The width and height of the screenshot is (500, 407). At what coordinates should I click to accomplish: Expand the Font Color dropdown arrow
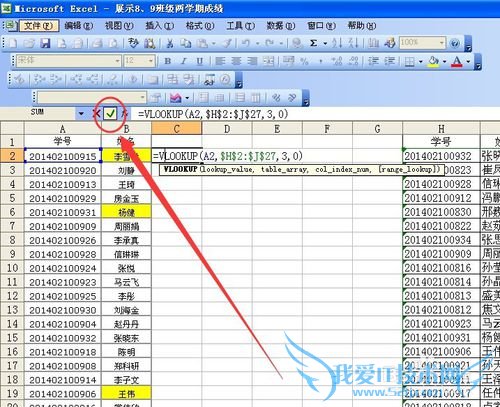468,61
